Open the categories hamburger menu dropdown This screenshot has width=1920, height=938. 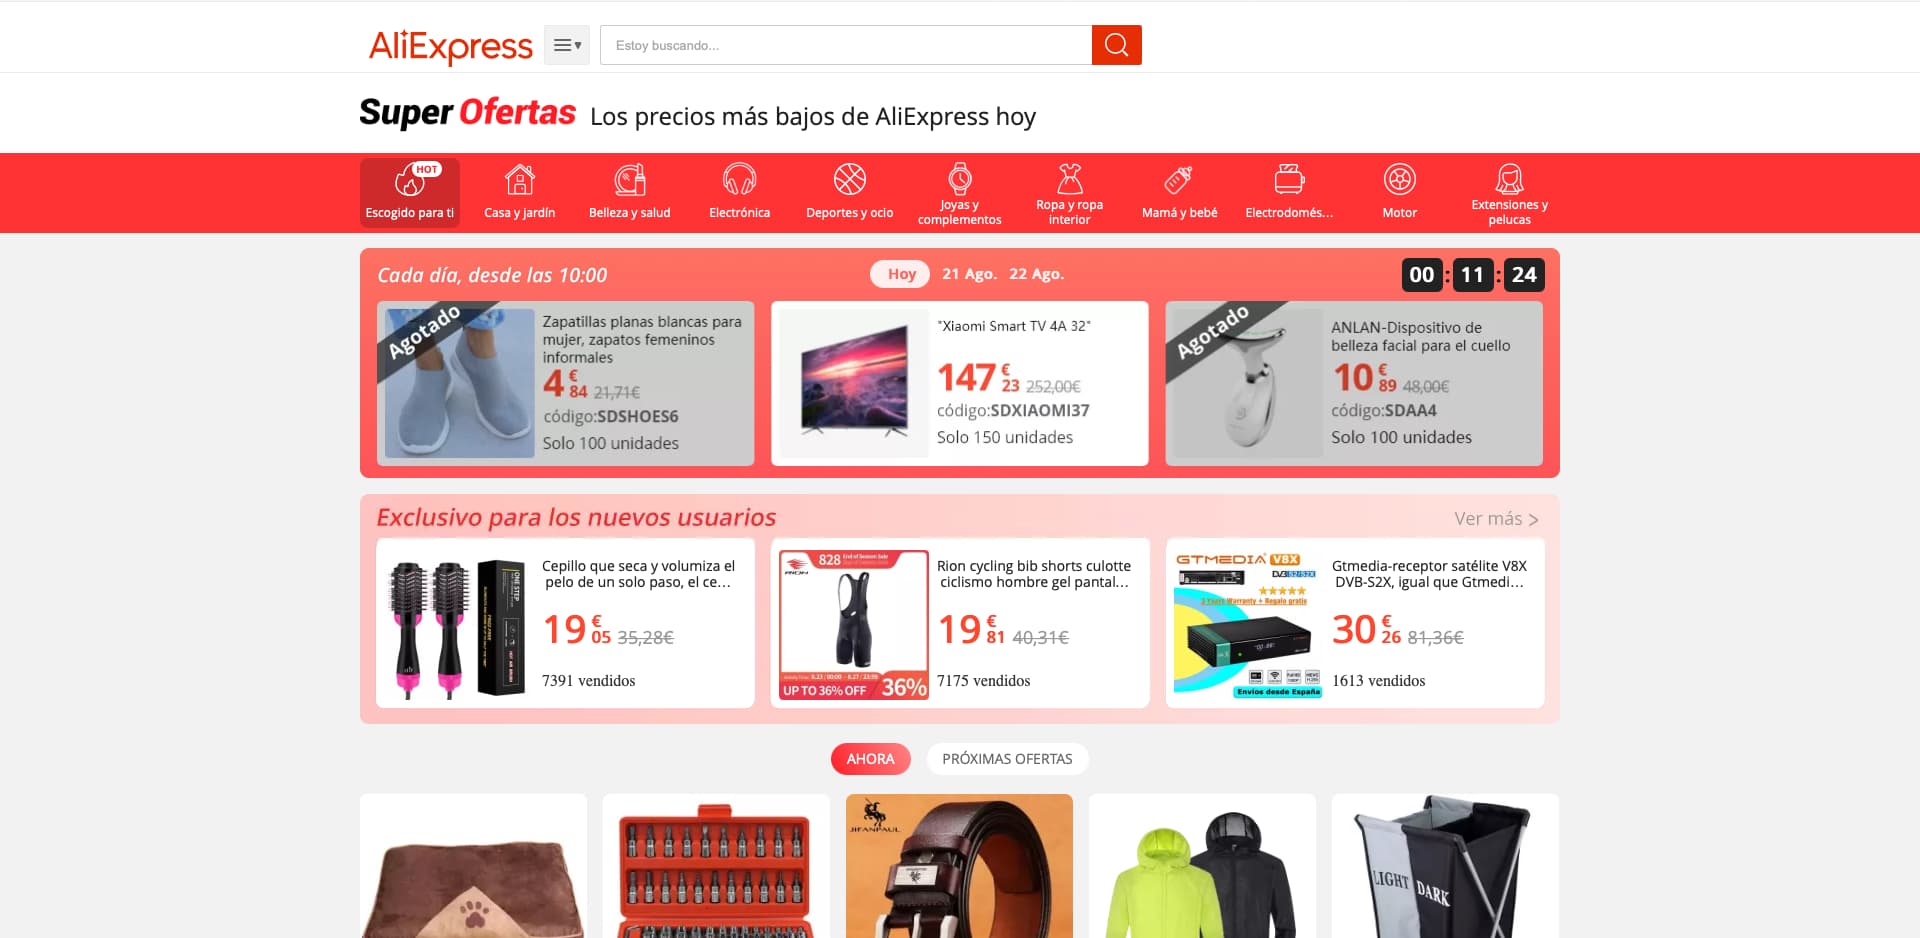pyautogui.click(x=567, y=45)
